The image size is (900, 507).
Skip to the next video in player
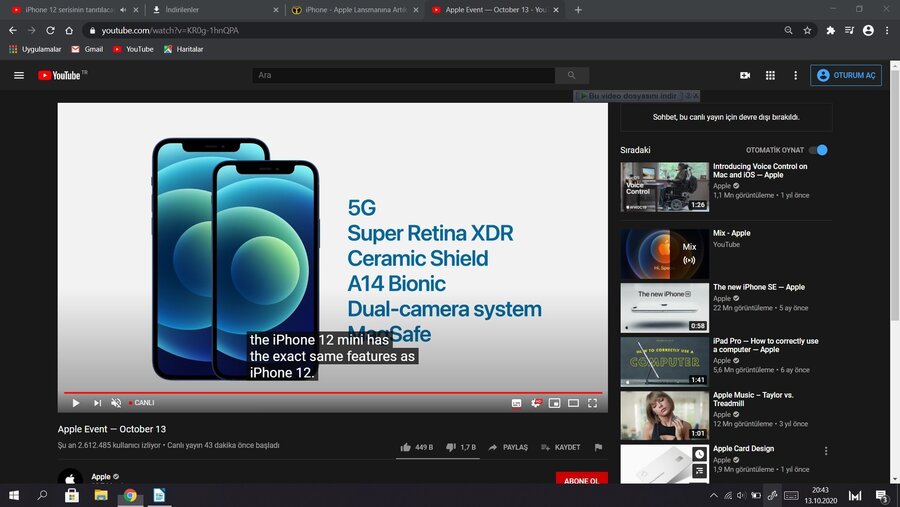[98, 403]
